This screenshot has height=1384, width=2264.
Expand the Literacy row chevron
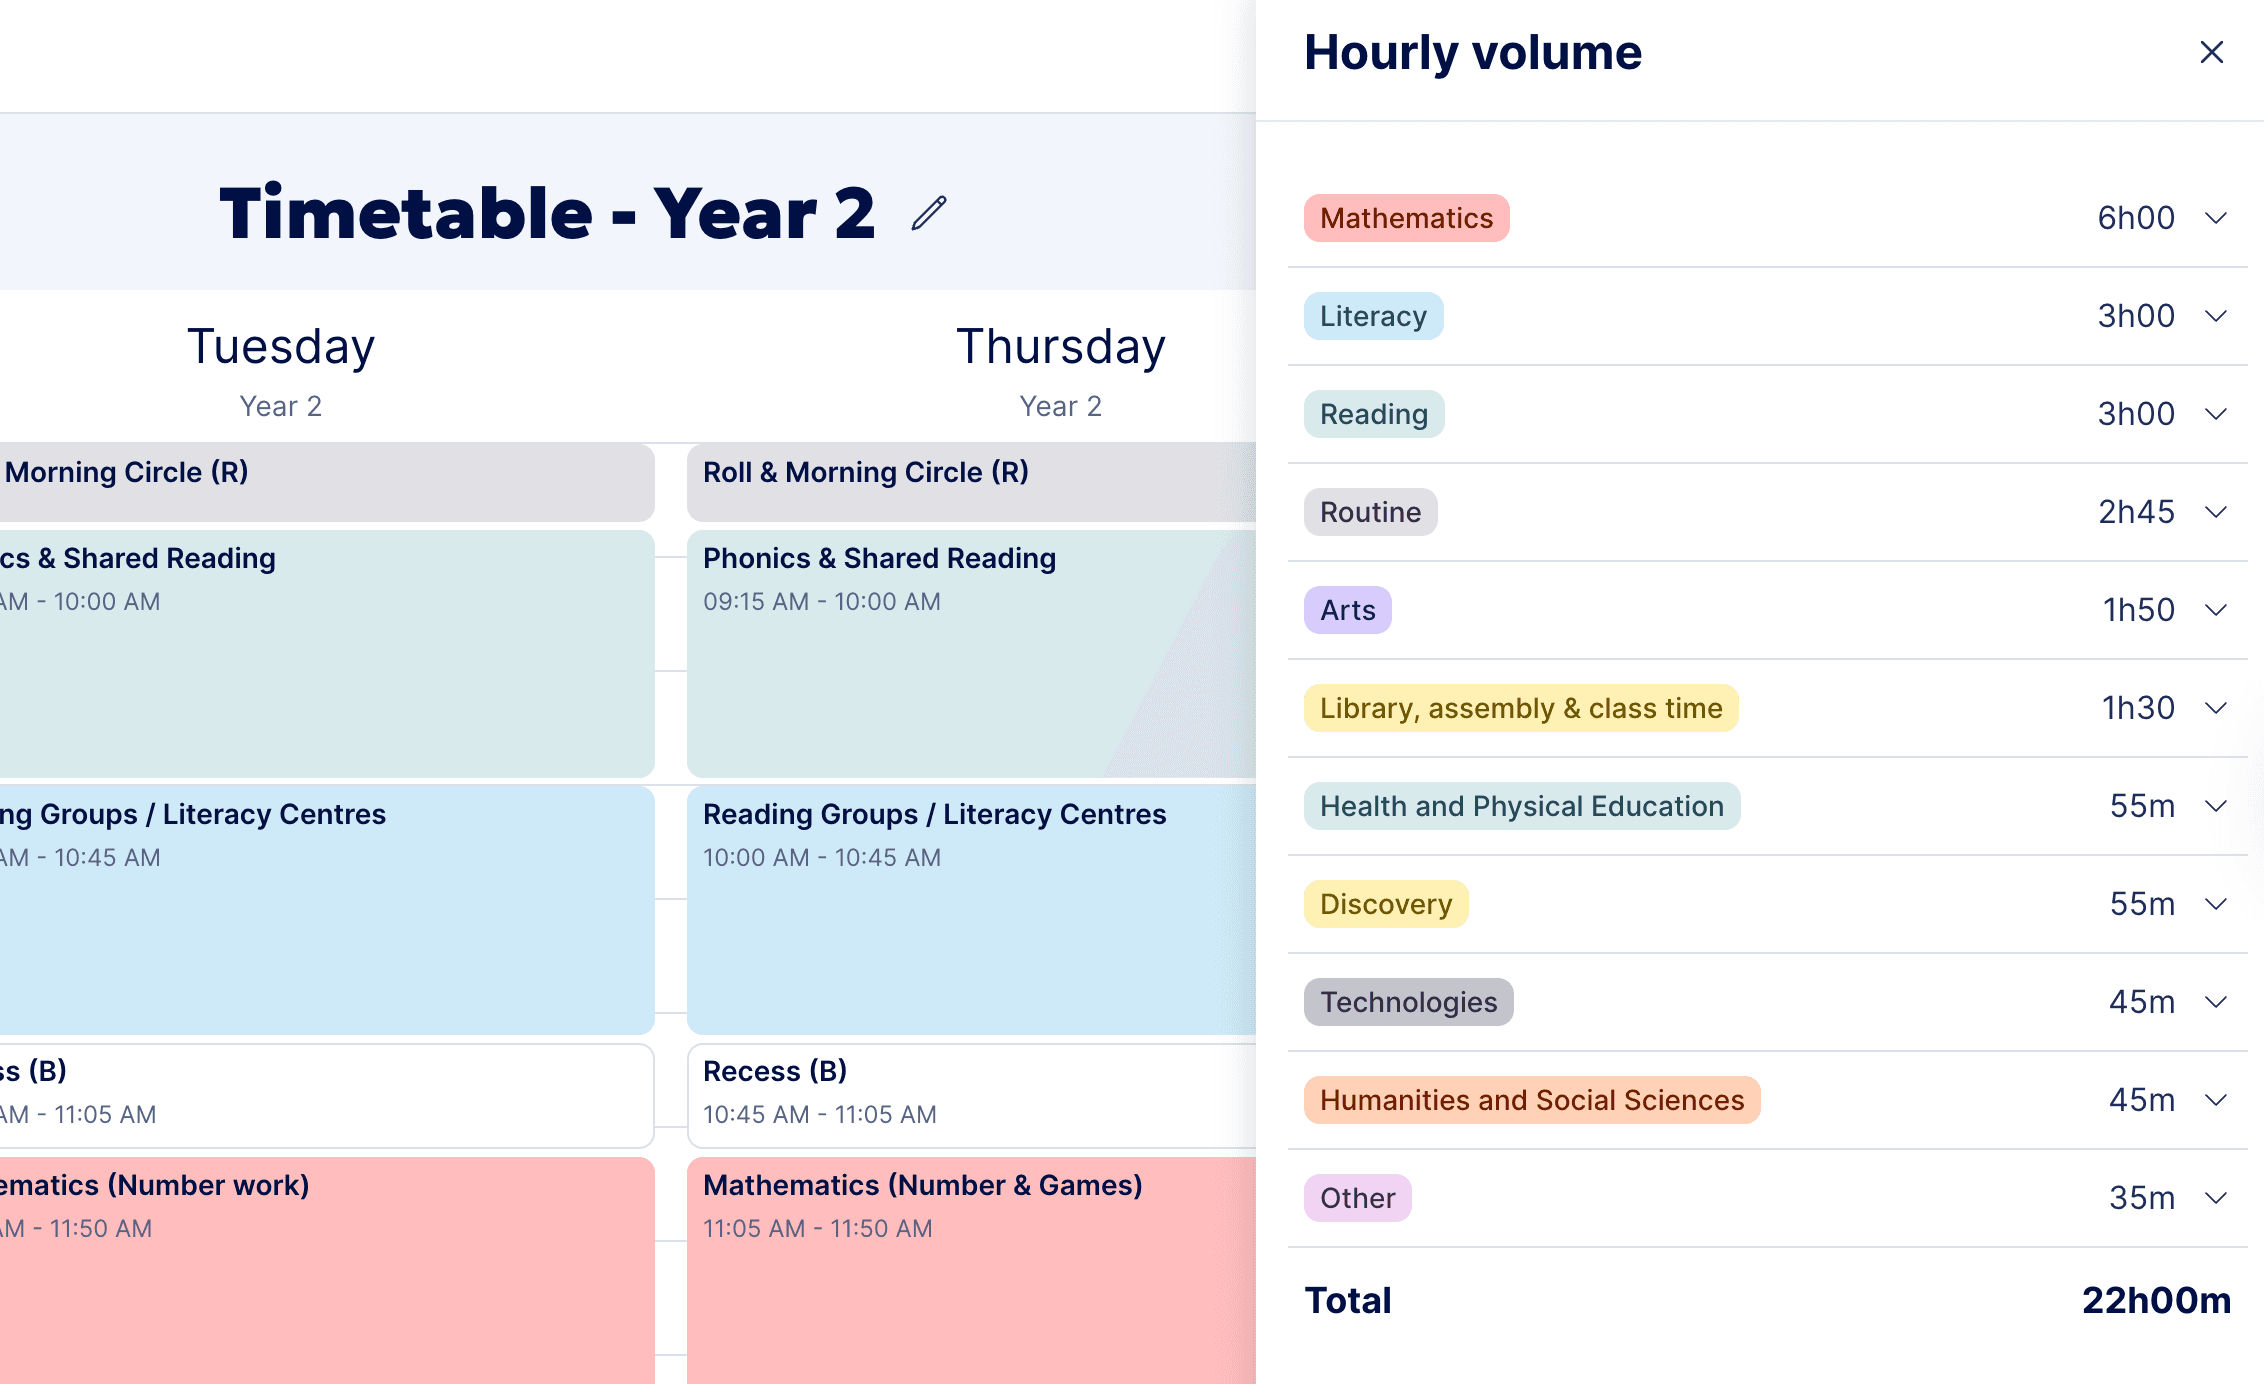tap(2215, 315)
